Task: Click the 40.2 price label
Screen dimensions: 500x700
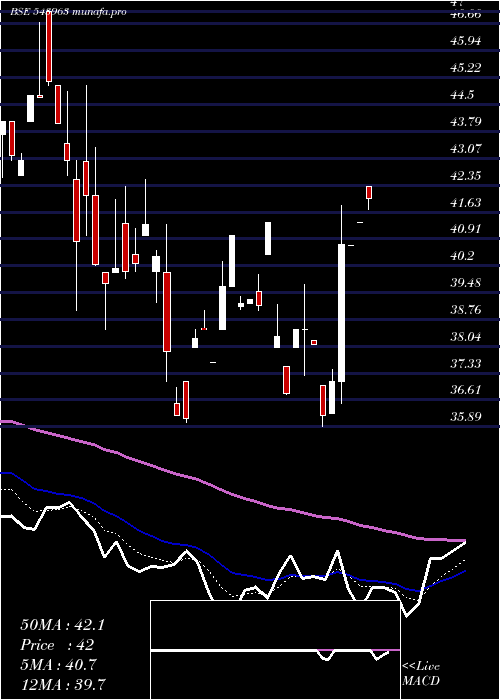Action: [x=462, y=256]
